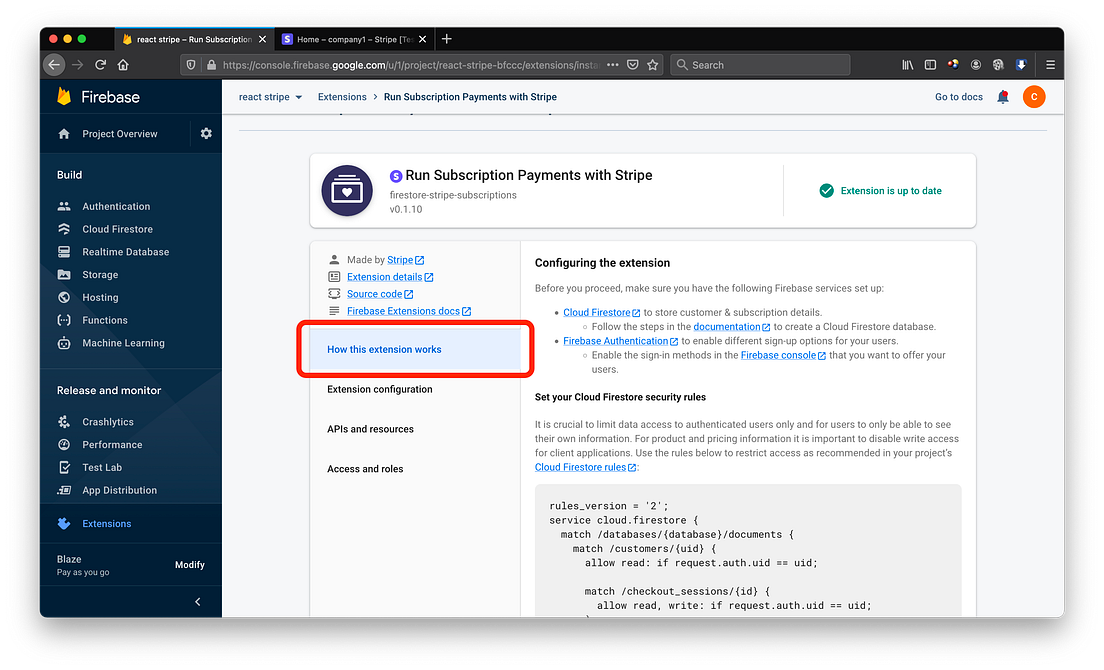Open Firebase notifications bell
The width and height of the screenshot is (1104, 670).
(x=1002, y=96)
